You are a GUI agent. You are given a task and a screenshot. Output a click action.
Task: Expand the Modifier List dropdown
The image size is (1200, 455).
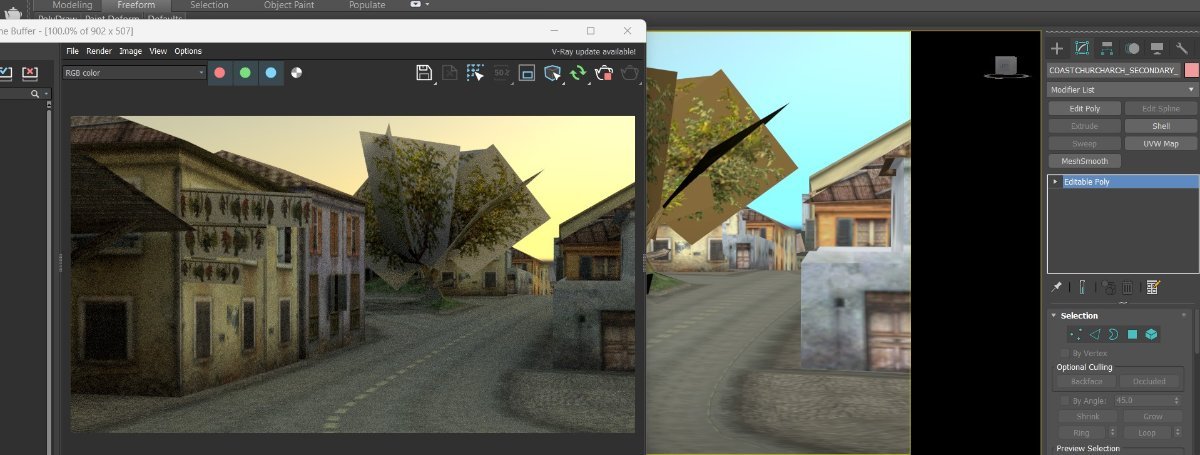pos(1121,90)
